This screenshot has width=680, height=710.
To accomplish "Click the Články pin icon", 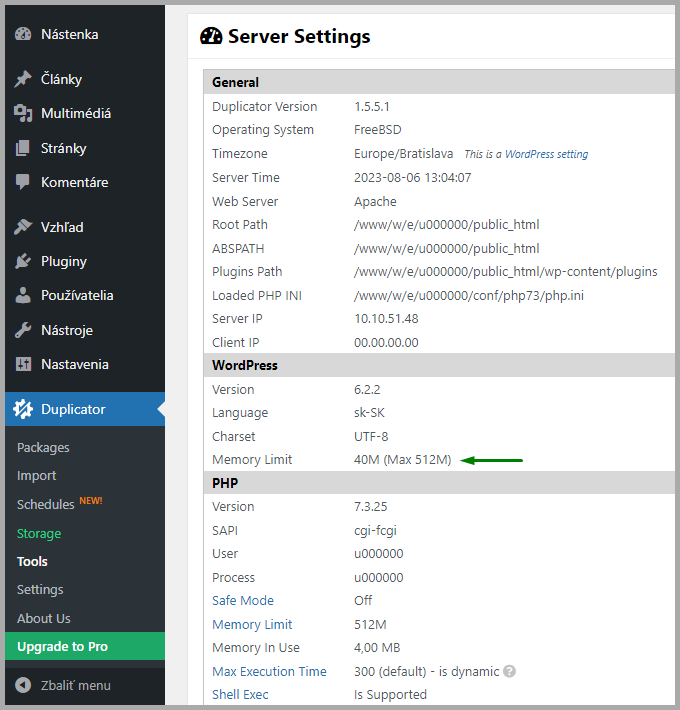I will pos(23,80).
